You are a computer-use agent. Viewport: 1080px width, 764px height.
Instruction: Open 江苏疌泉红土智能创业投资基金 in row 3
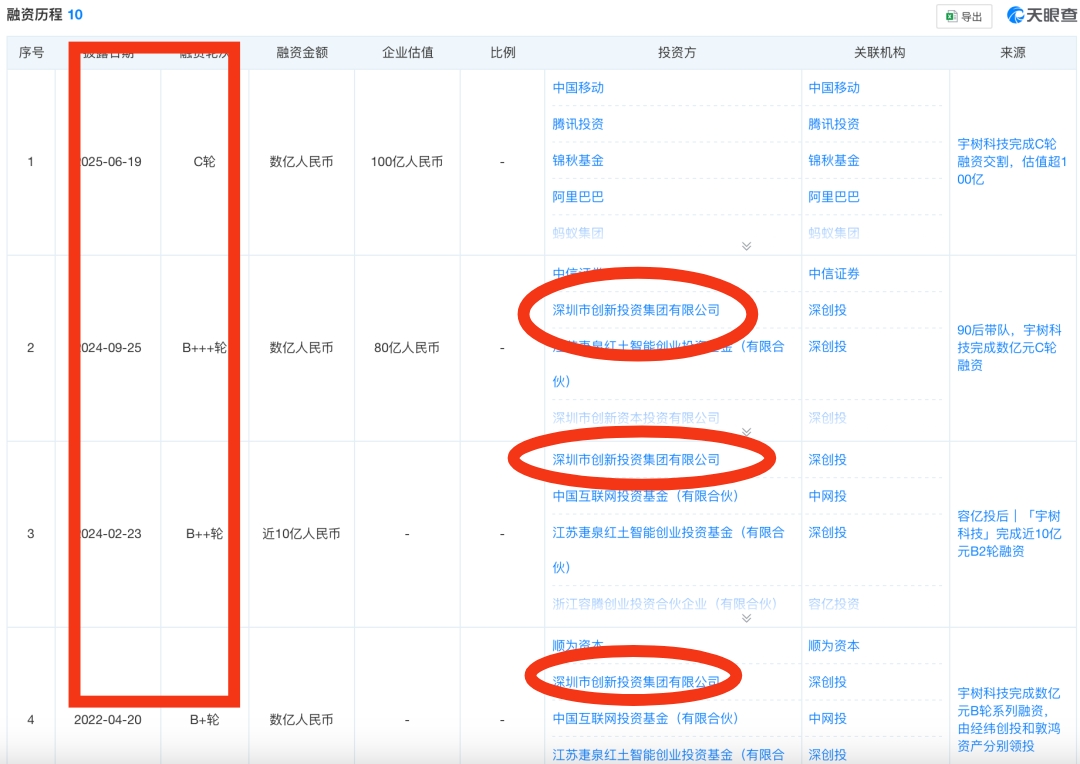click(668, 550)
